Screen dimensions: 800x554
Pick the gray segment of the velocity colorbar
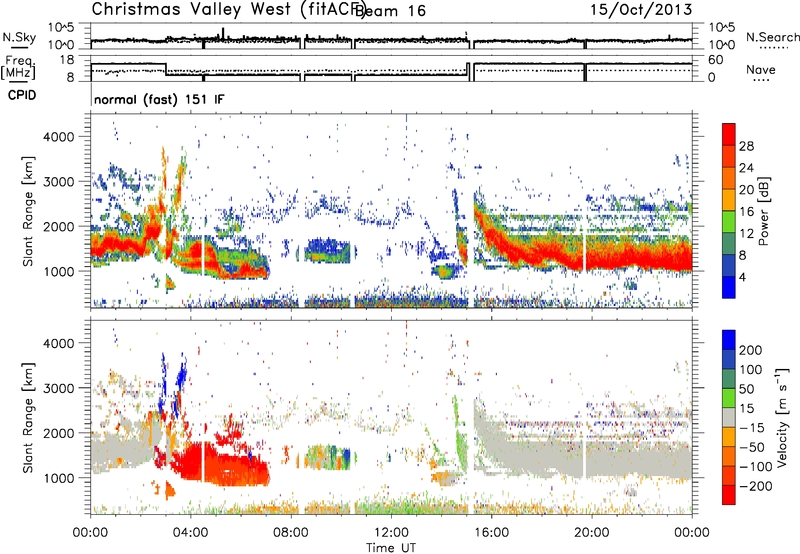coord(729,418)
